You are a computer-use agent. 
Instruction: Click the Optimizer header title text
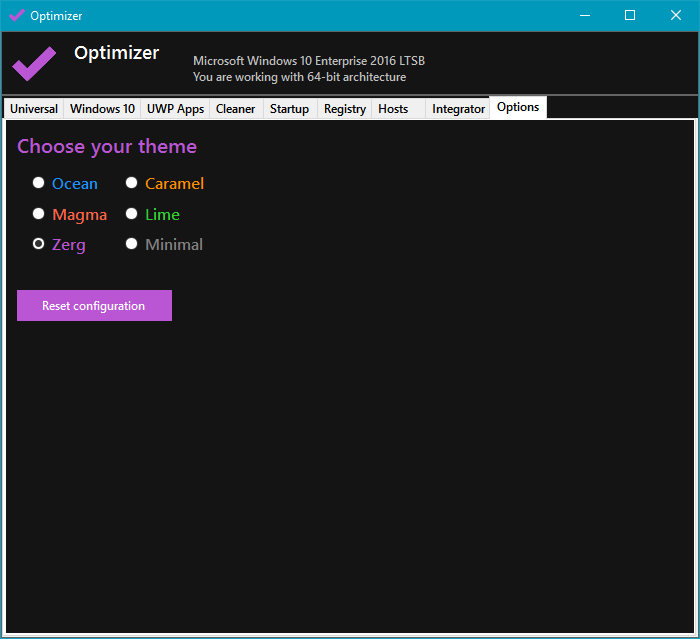click(x=117, y=53)
